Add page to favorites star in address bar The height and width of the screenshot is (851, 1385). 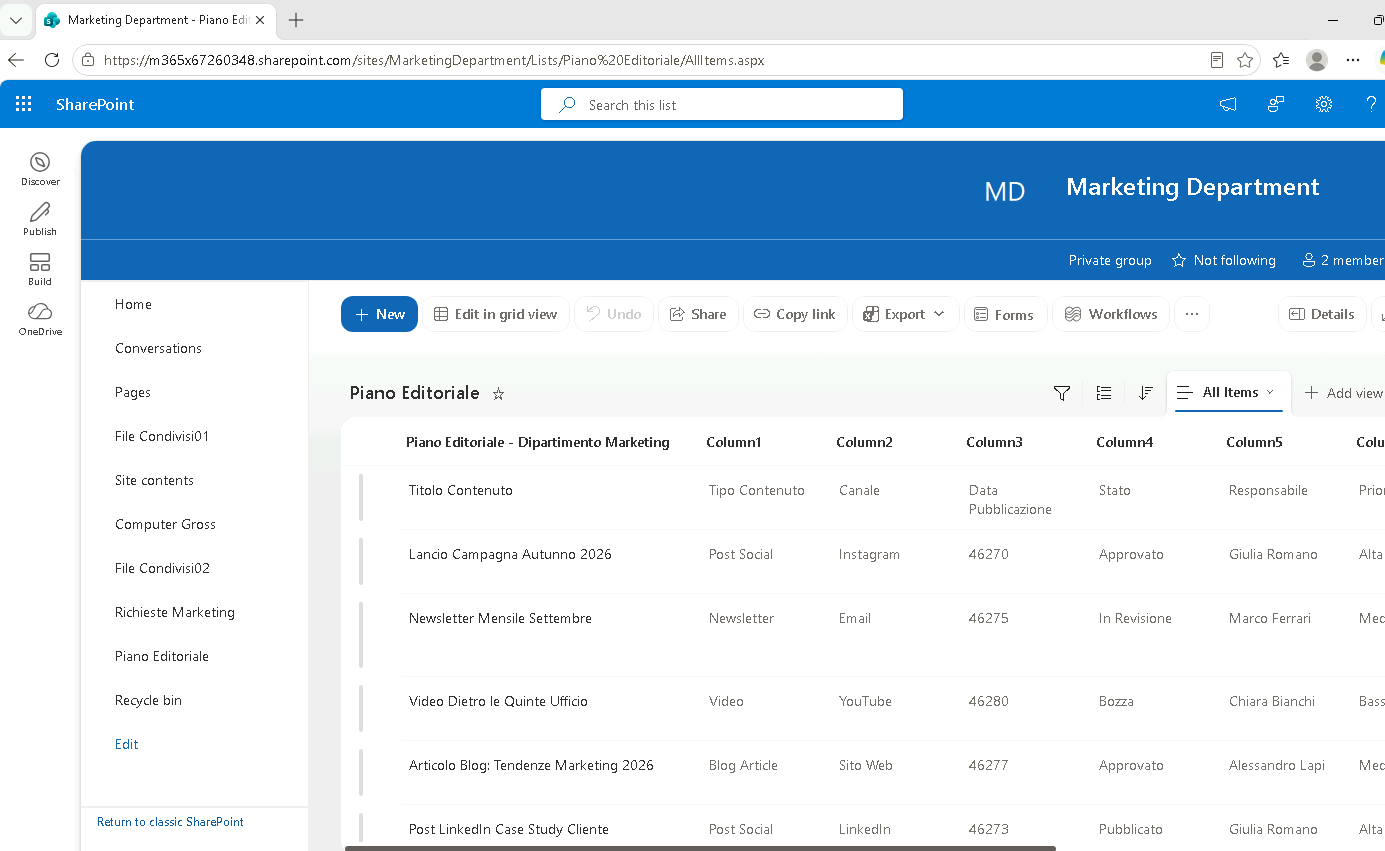pyautogui.click(x=1245, y=60)
